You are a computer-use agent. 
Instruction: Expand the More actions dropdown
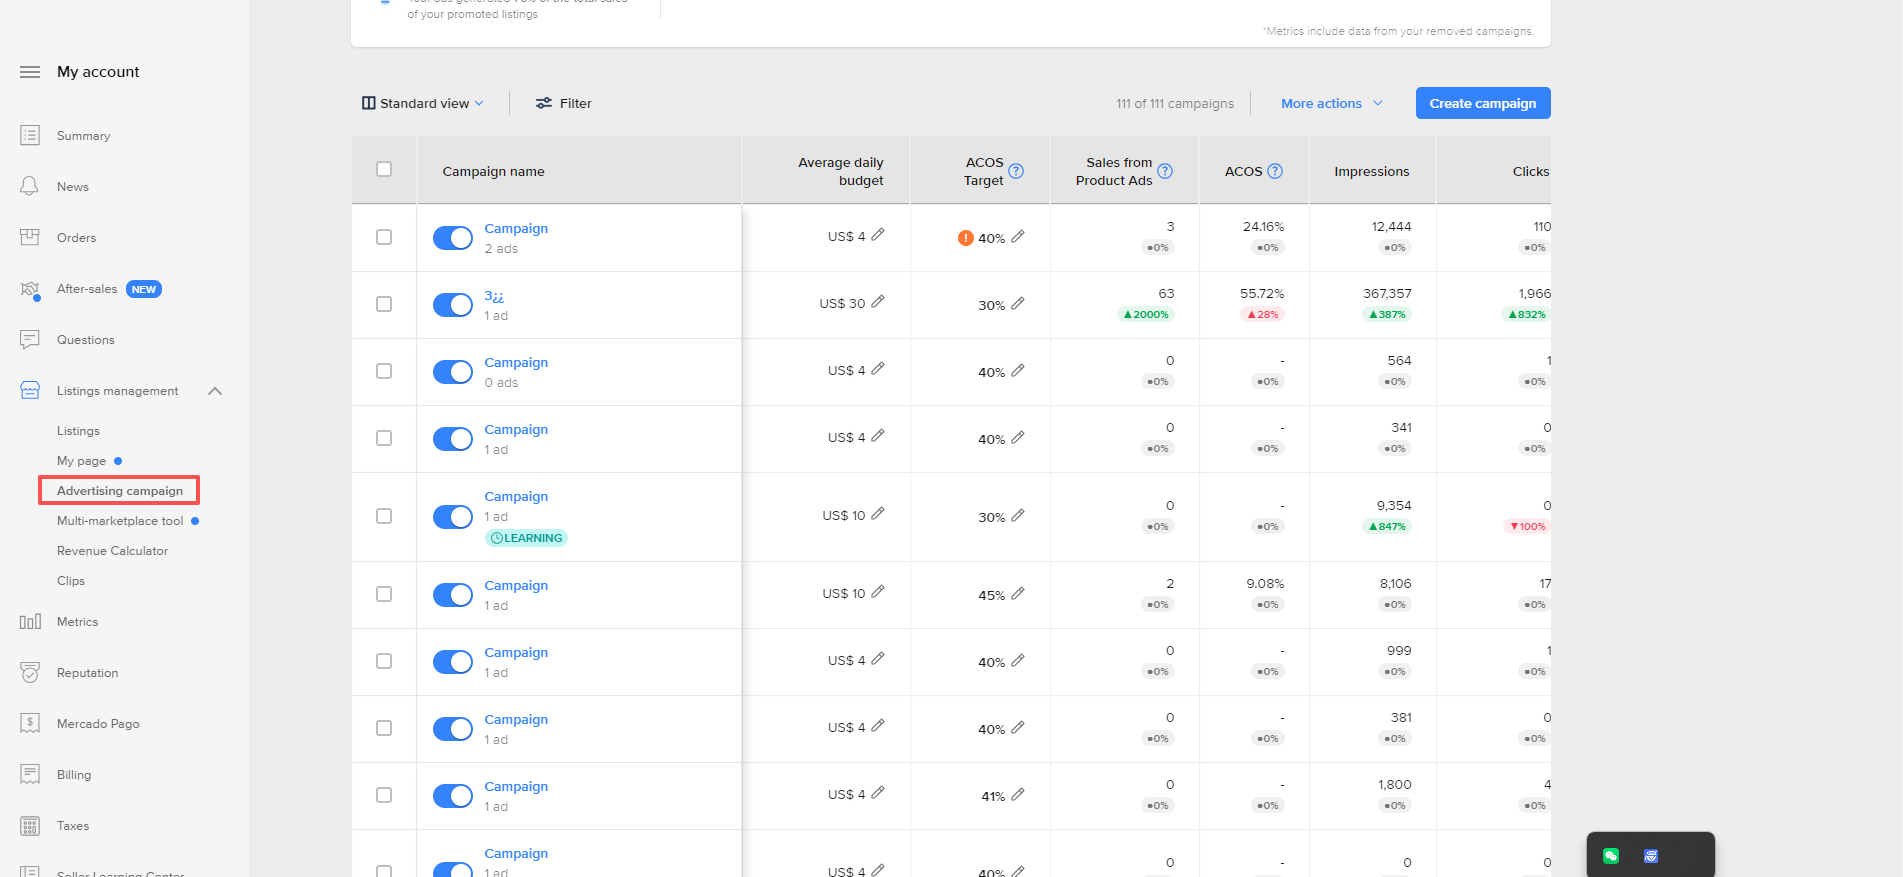(x=1331, y=104)
